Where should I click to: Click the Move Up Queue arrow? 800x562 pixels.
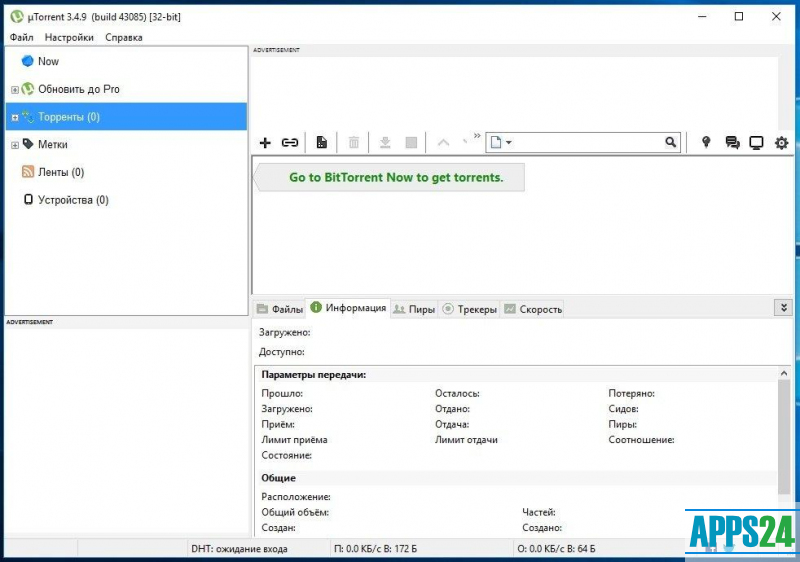[x=443, y=142]
